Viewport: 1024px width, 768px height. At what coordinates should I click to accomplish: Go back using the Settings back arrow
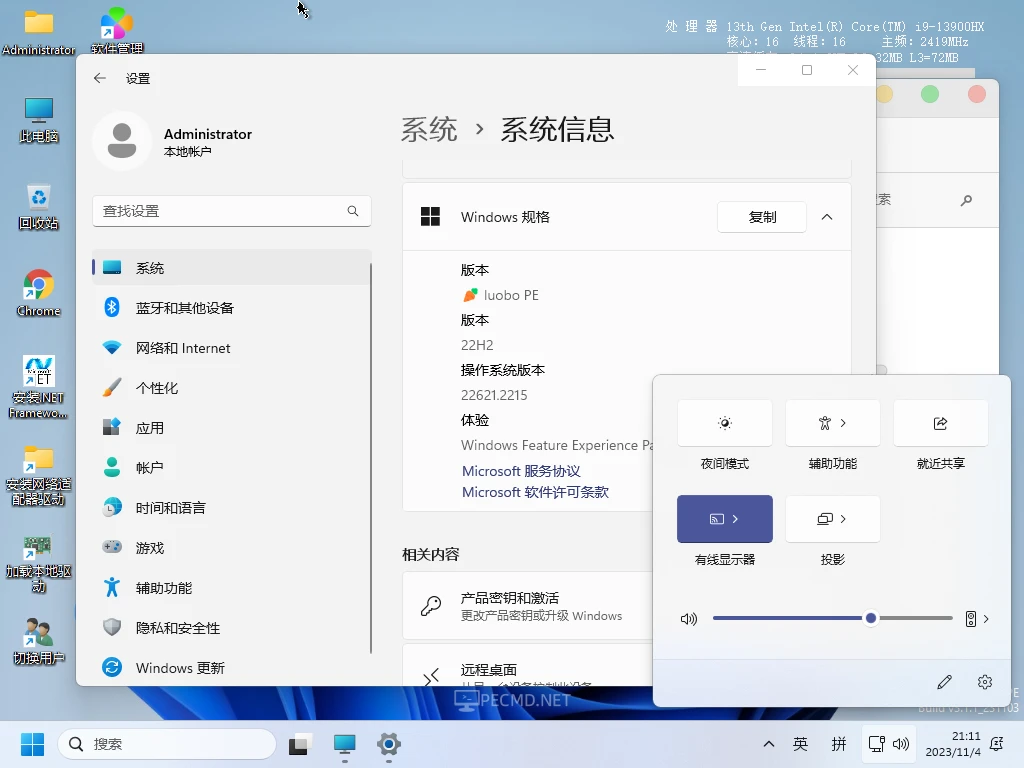point(100,78)
